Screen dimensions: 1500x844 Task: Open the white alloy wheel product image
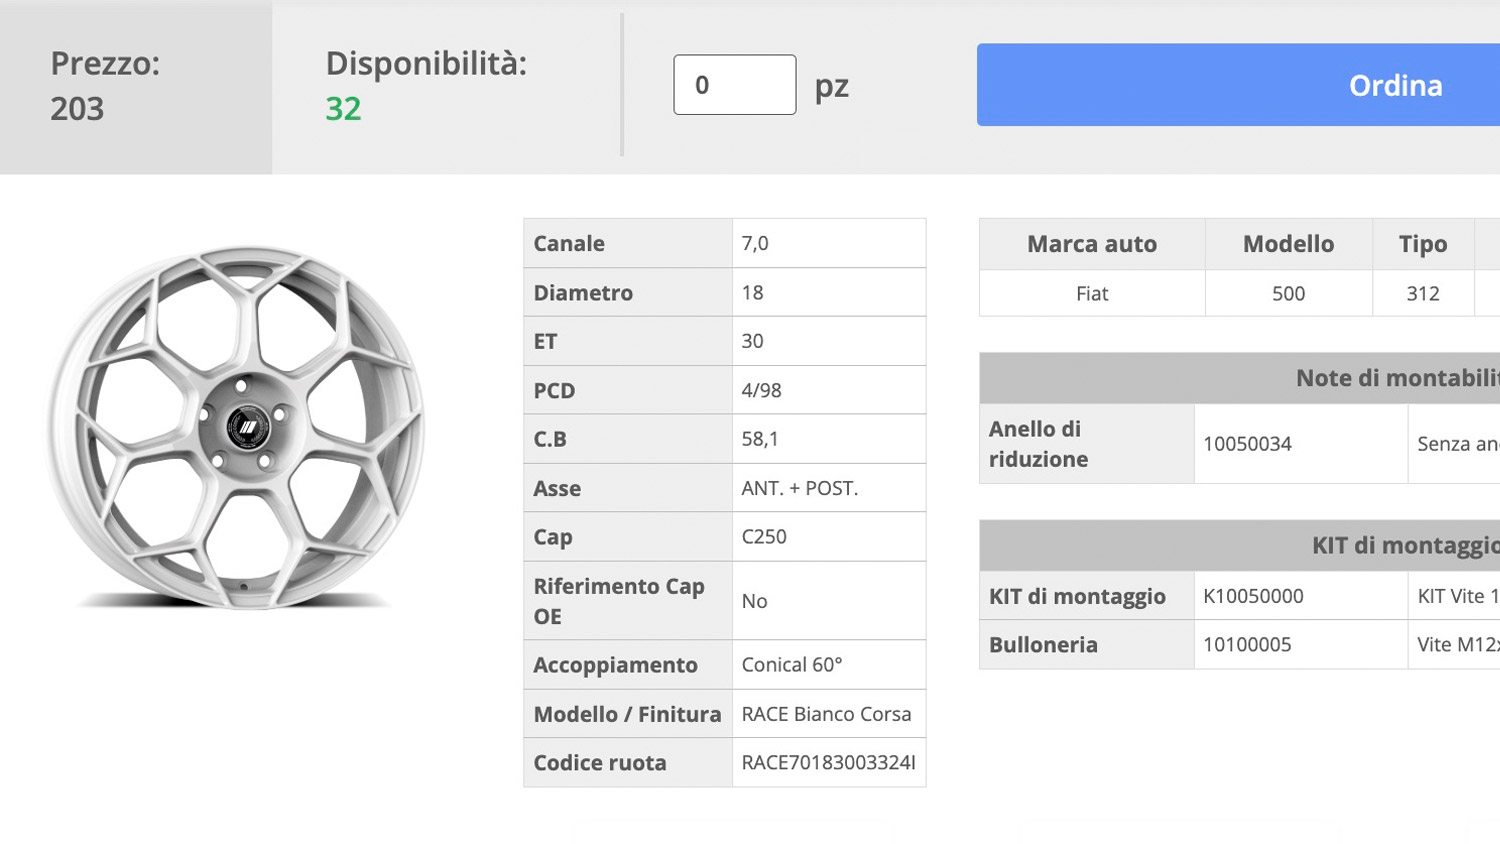(x=237, y=427)
